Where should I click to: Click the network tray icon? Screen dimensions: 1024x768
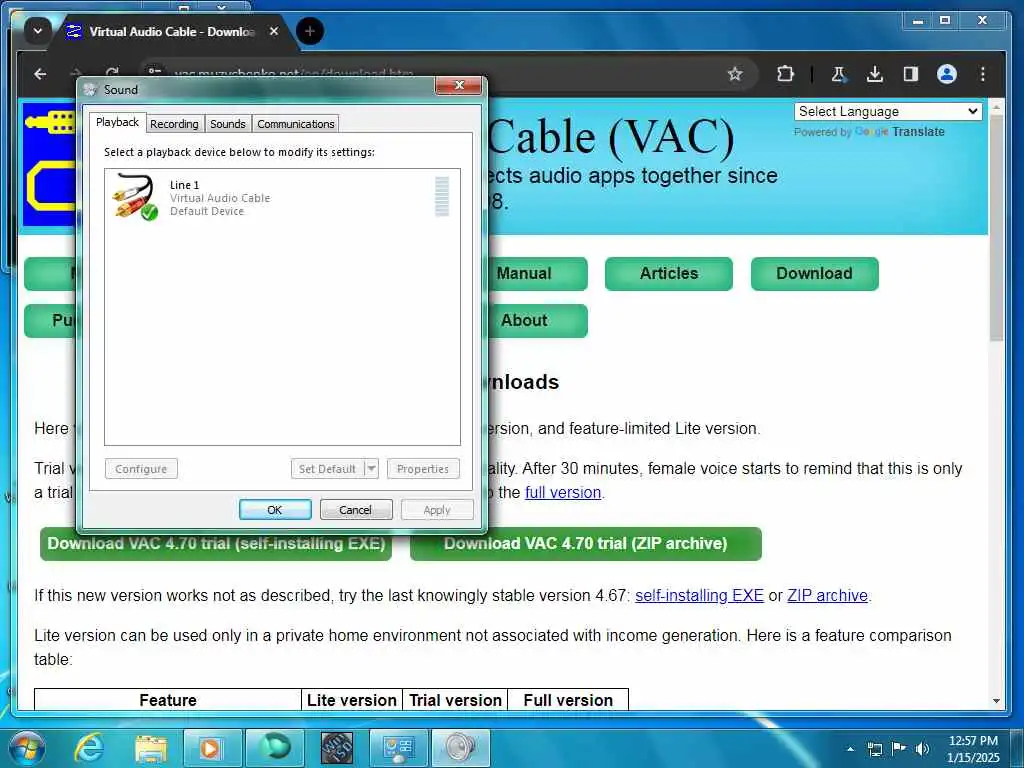tap(874, 749)
